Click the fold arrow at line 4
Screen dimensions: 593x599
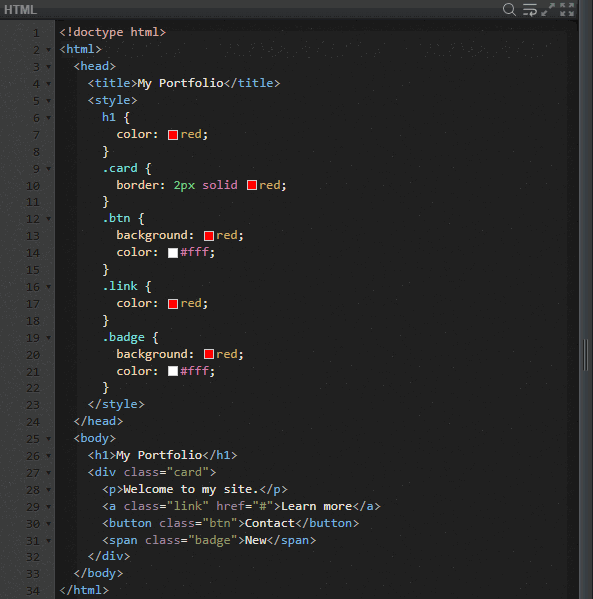(49, 84)
